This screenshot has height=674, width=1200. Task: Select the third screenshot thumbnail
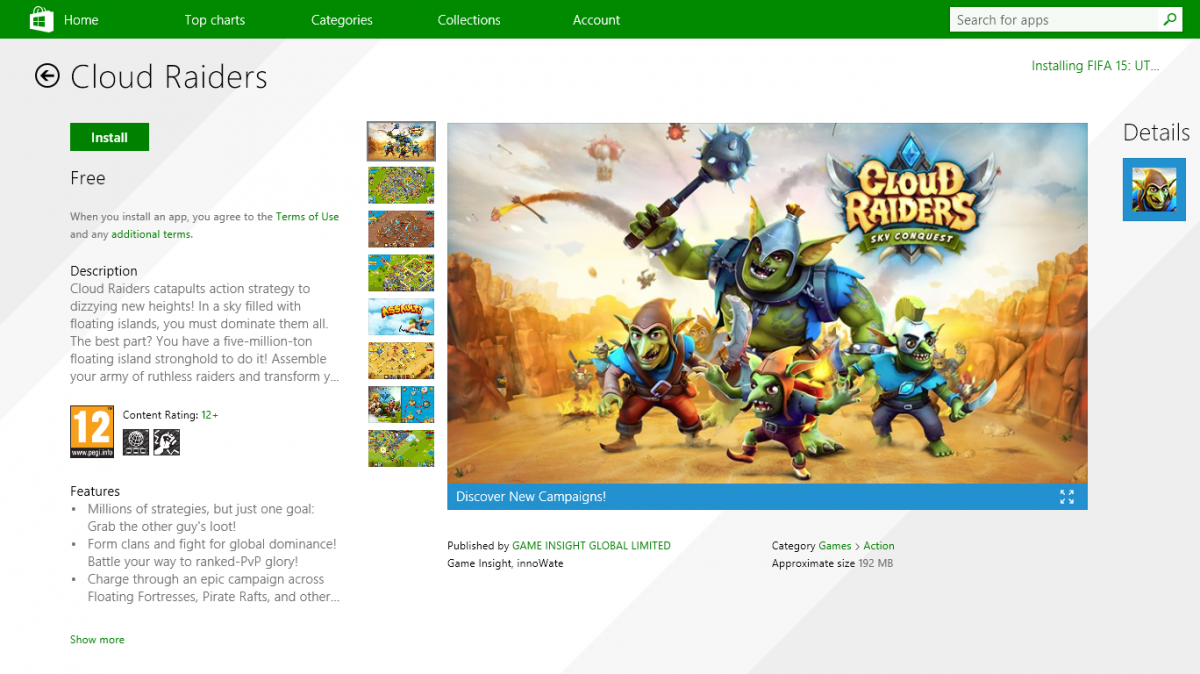point(401,229)
